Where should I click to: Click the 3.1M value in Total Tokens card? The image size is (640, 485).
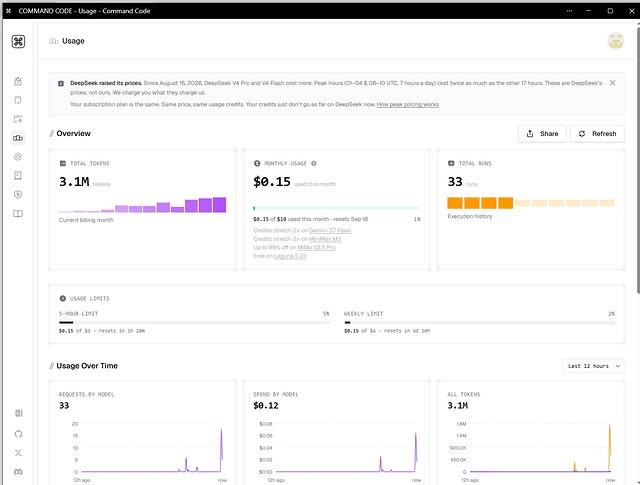[74, 182]
